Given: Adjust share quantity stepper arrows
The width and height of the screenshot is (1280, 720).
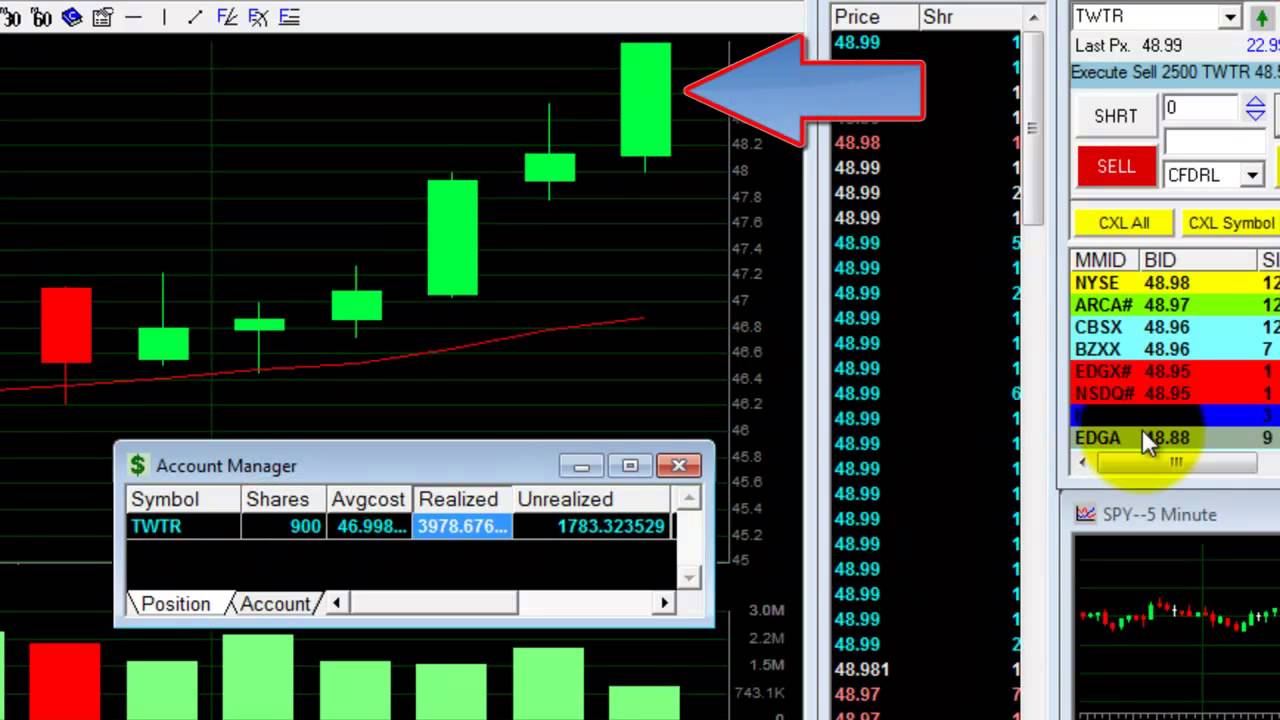Looking at the screenshot, I should [x=1255, y=108].
